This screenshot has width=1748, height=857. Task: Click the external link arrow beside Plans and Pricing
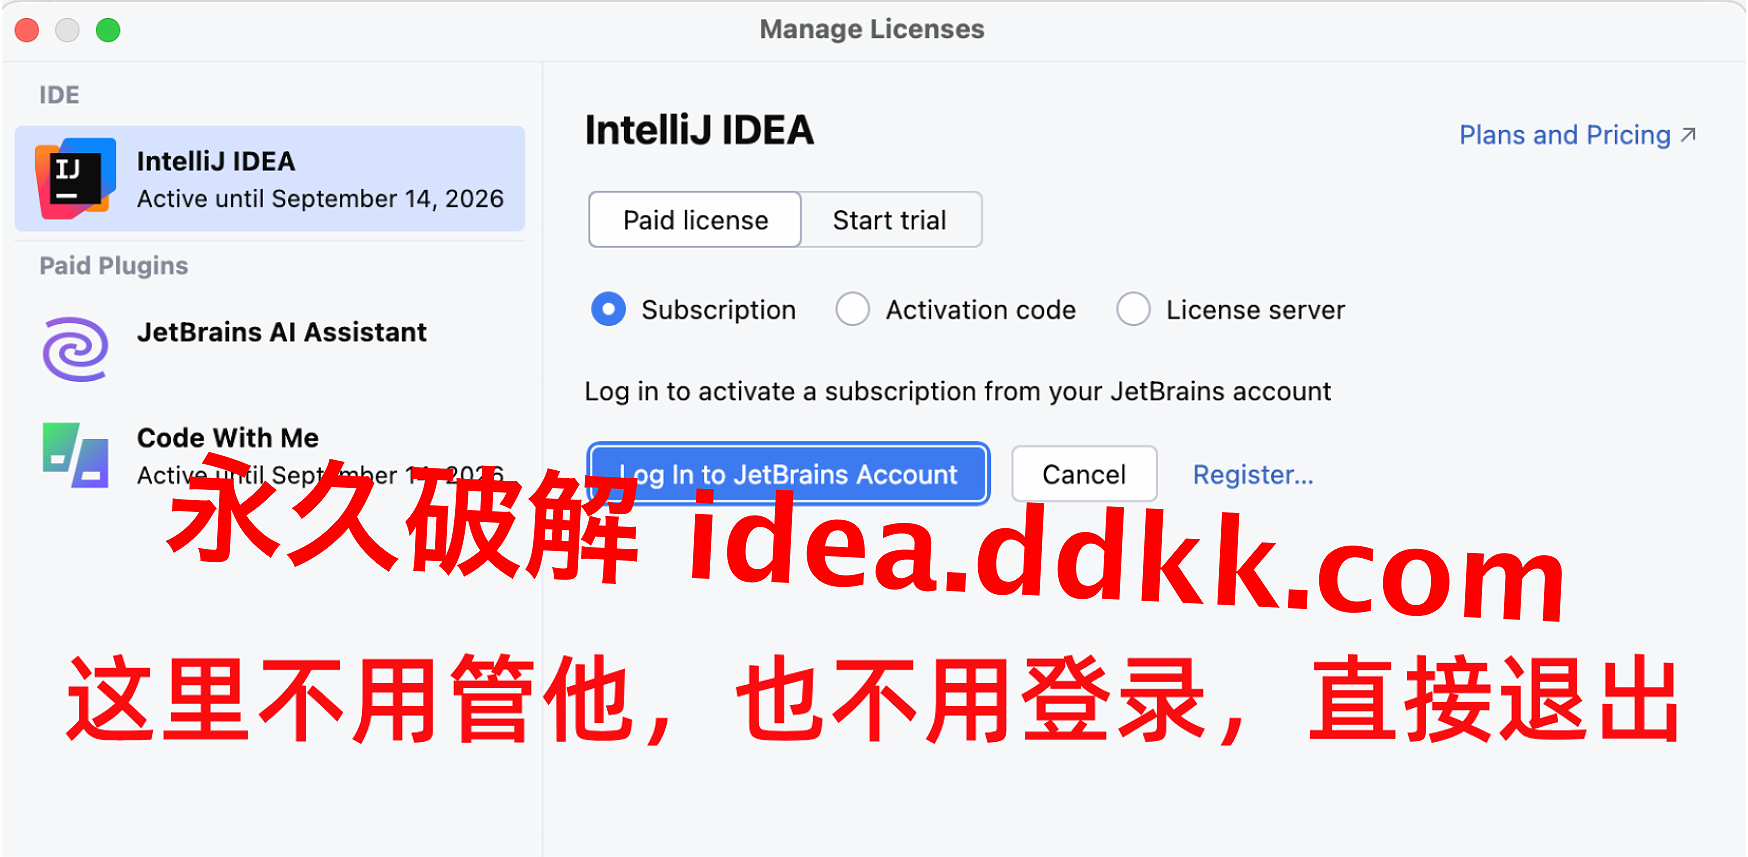tap(1689, 135)
